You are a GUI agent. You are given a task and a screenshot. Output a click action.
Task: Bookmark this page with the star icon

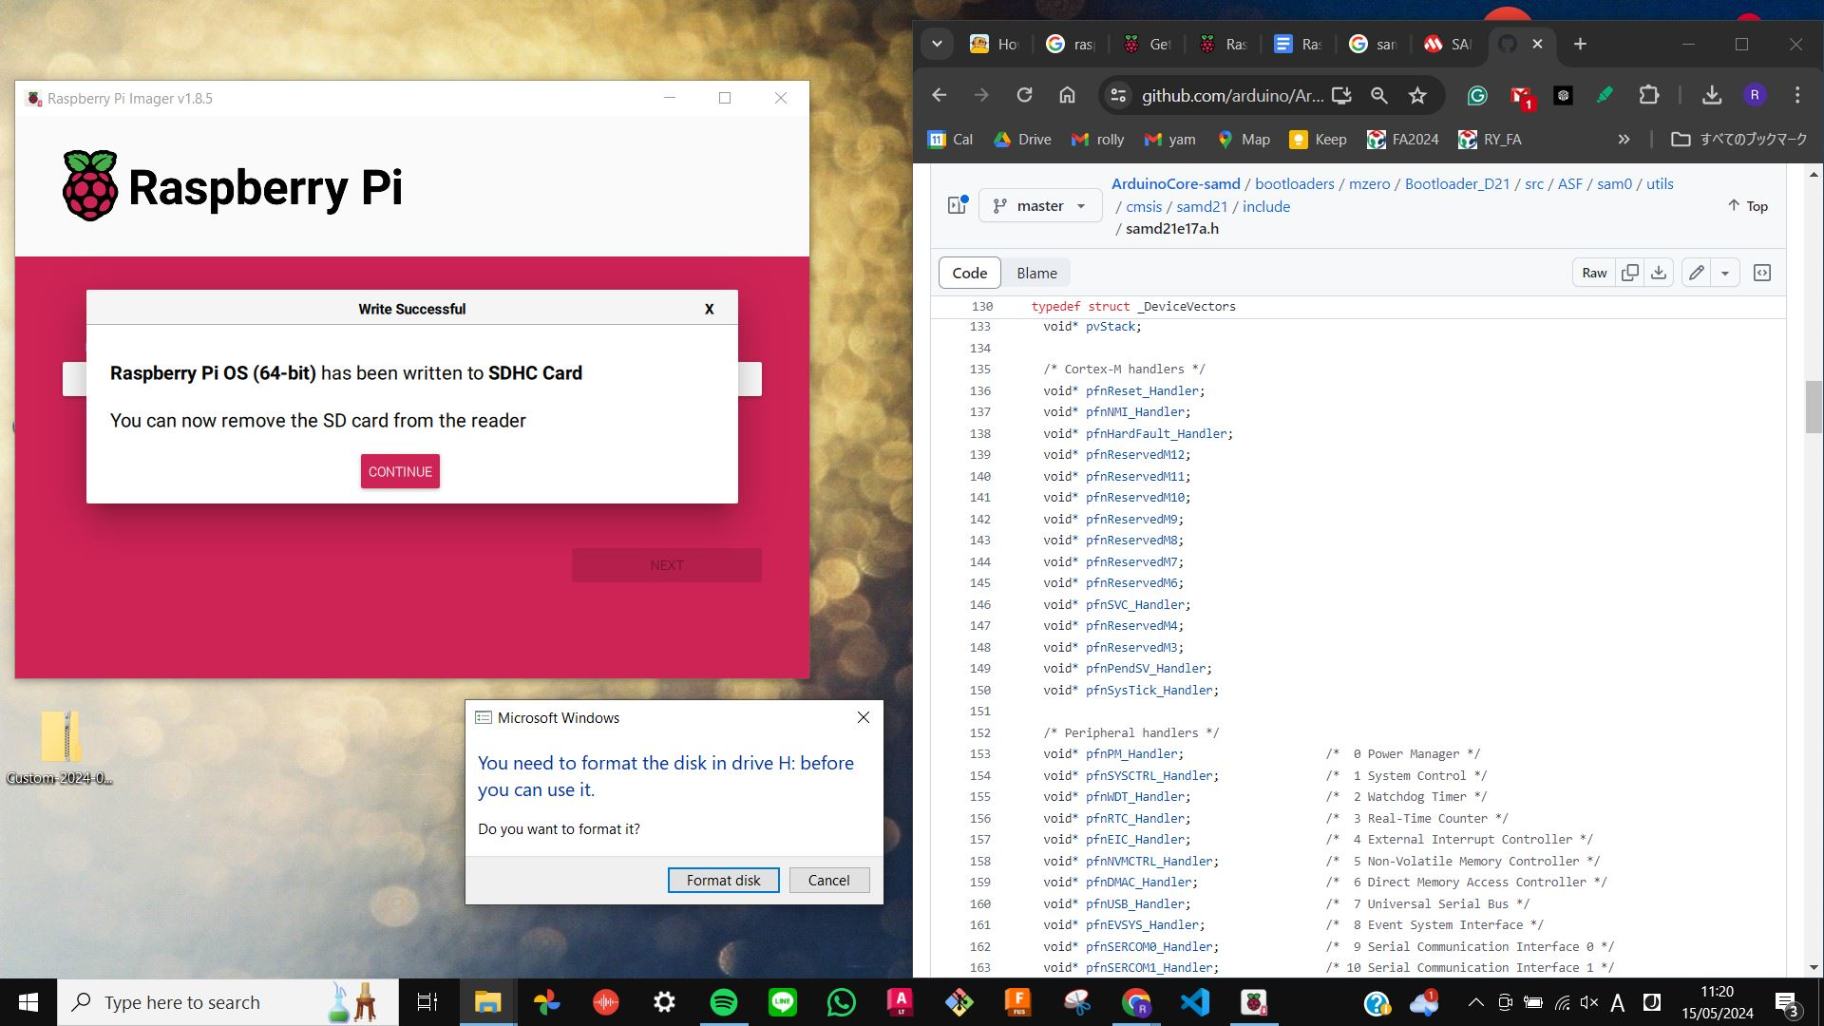(x=1417, y=95)
